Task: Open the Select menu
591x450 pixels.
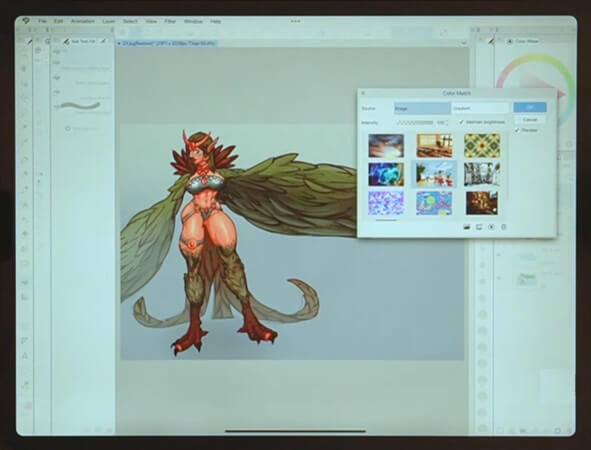Action: [130, 21]
